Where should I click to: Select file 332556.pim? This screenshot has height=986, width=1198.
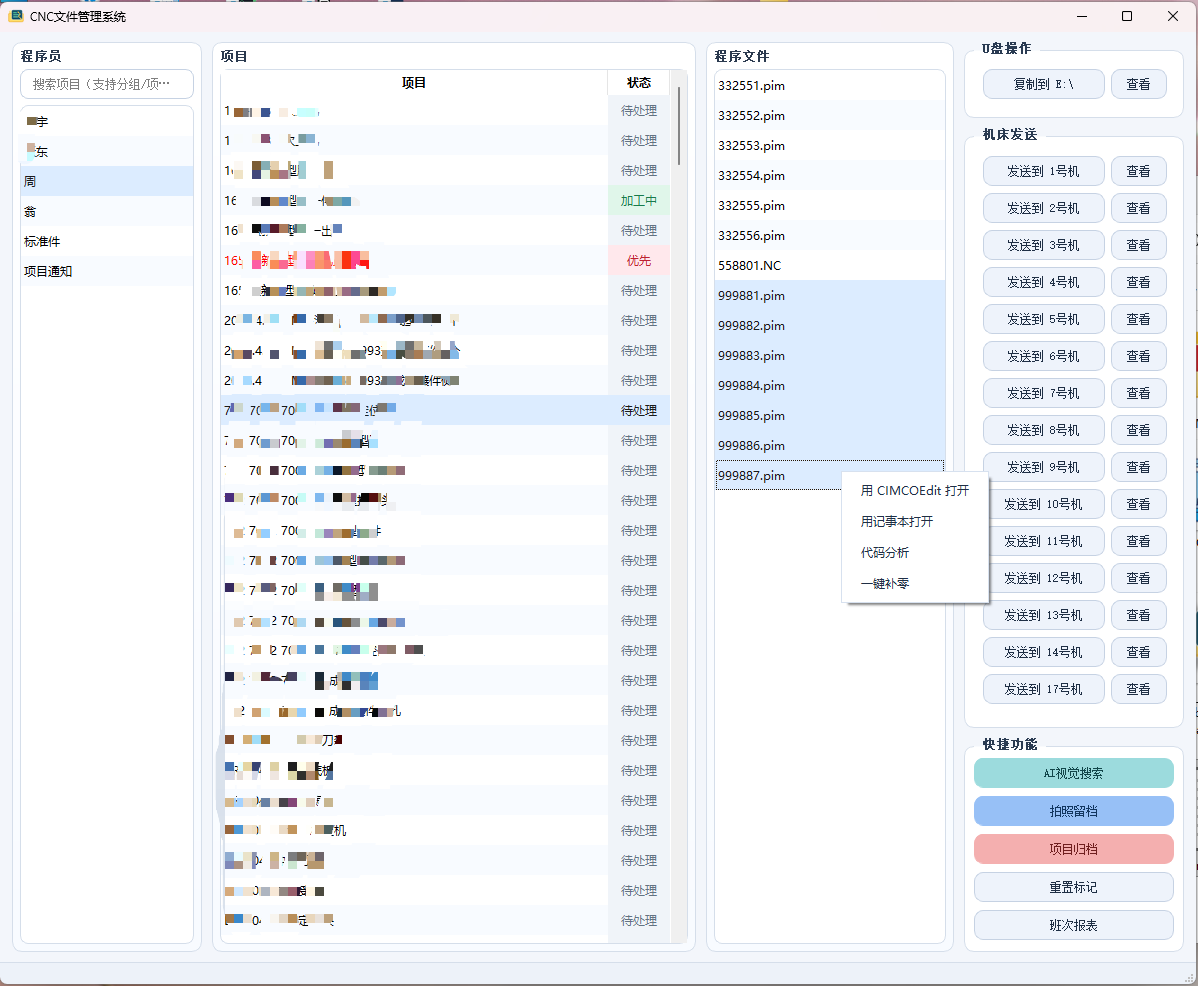(830, 235)
